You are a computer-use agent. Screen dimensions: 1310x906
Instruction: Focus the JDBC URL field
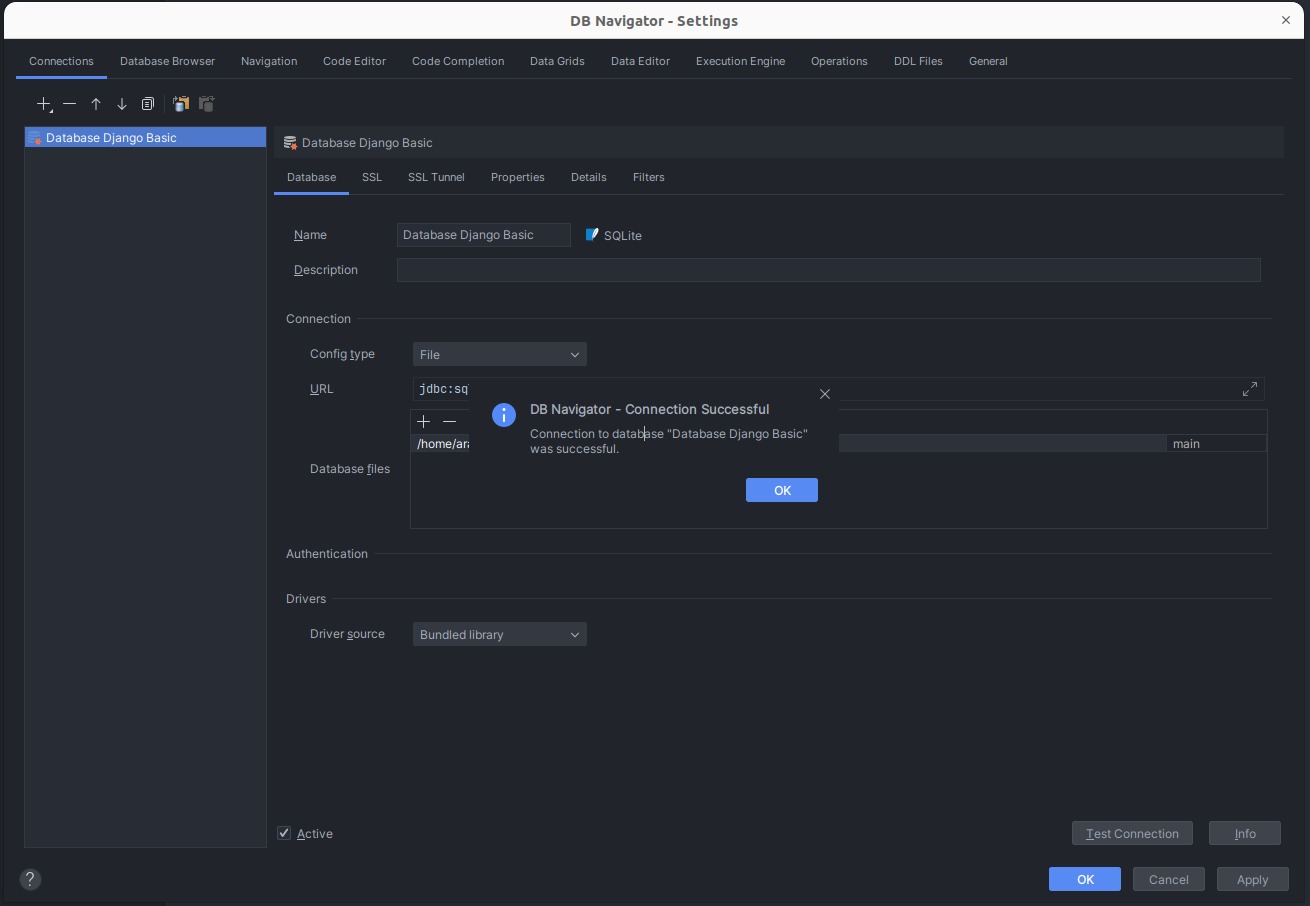[x=838, y=389]
